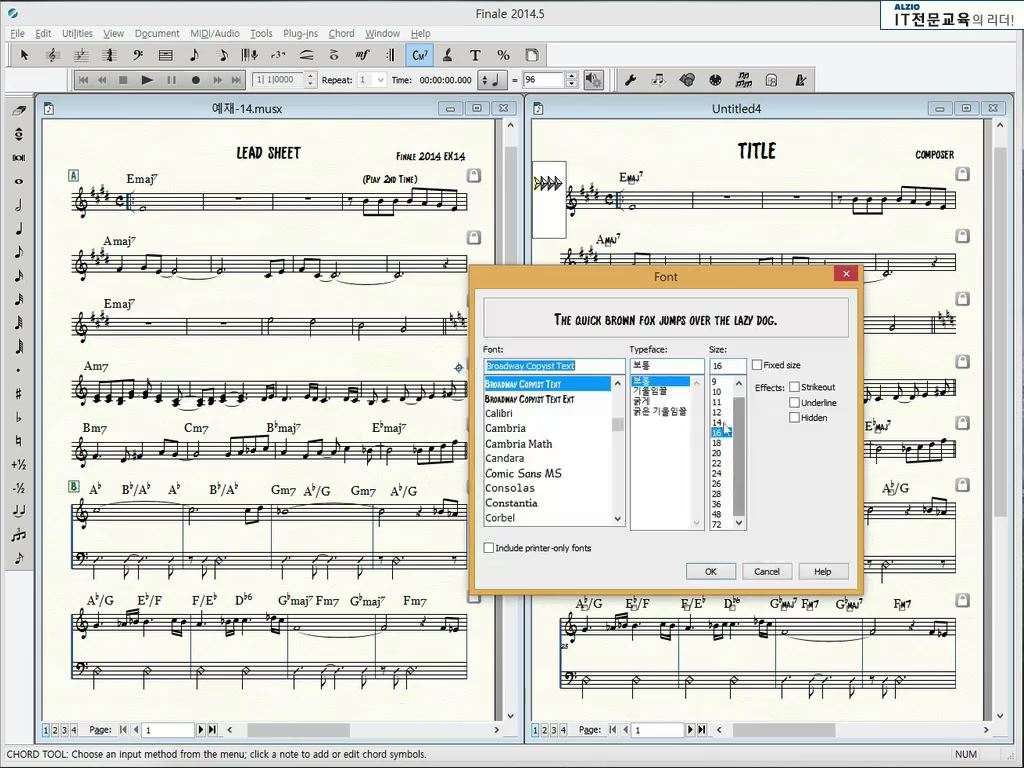
Task: Select the Tuplet tool
Action: (x=278, y=56)
